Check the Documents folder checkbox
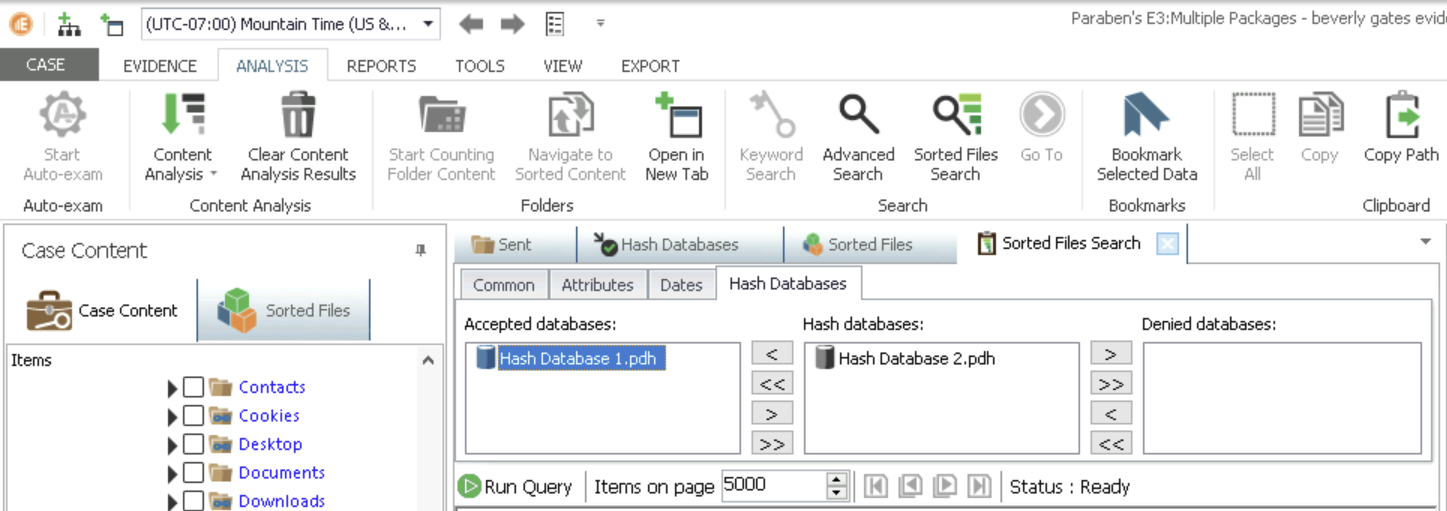Image resolution: width=1447 pixels, height=511 pixels. pos(194,473)
